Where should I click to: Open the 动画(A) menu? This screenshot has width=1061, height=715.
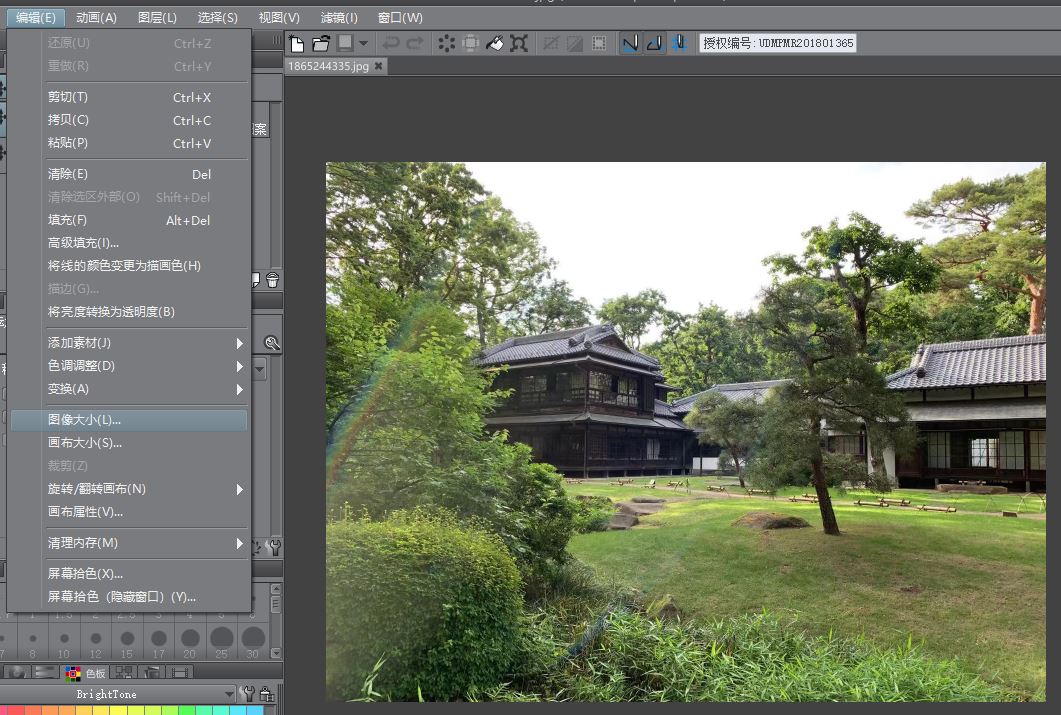tap(96, 18)
